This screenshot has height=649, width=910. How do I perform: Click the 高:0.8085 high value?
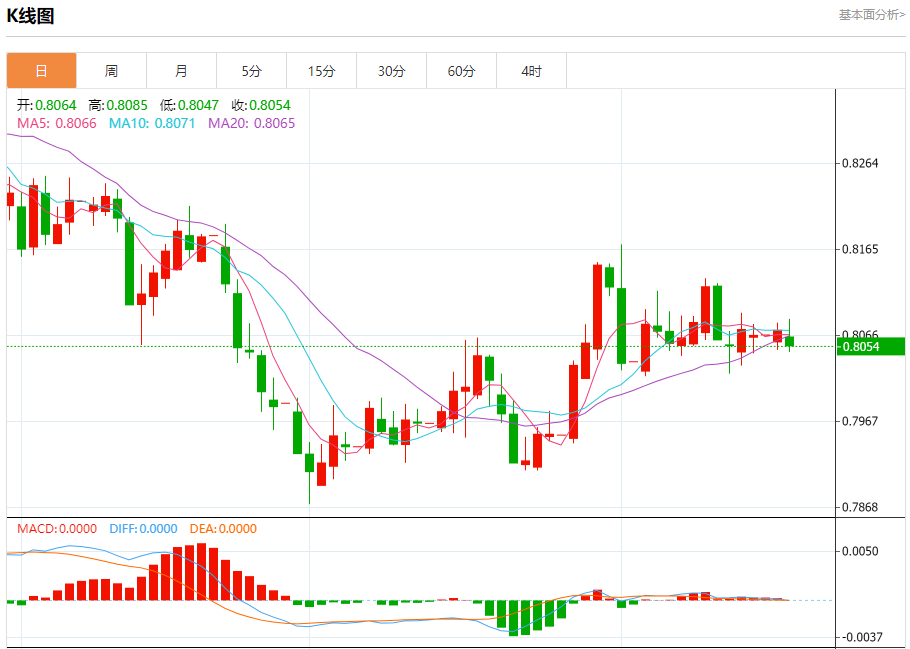pyautogui.click(x=118, y=105)
